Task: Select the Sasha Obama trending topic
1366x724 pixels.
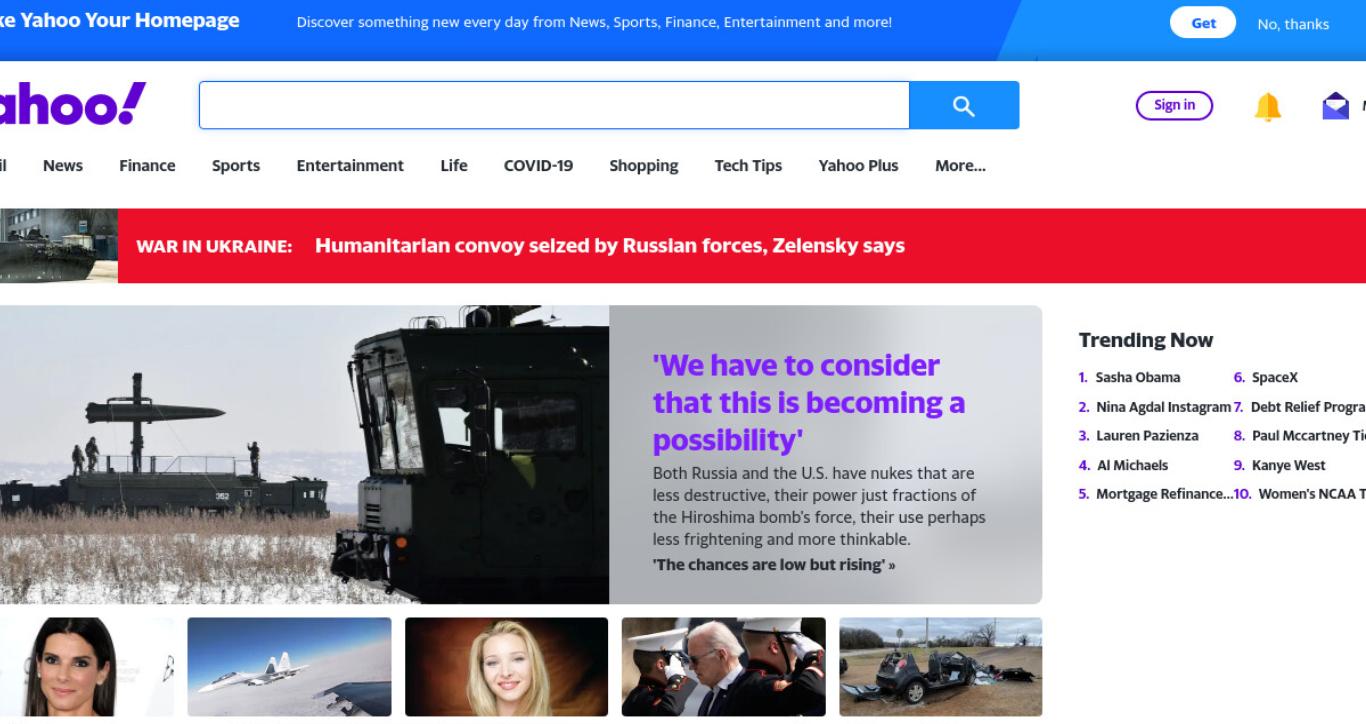Action: tap(1137, 377)
